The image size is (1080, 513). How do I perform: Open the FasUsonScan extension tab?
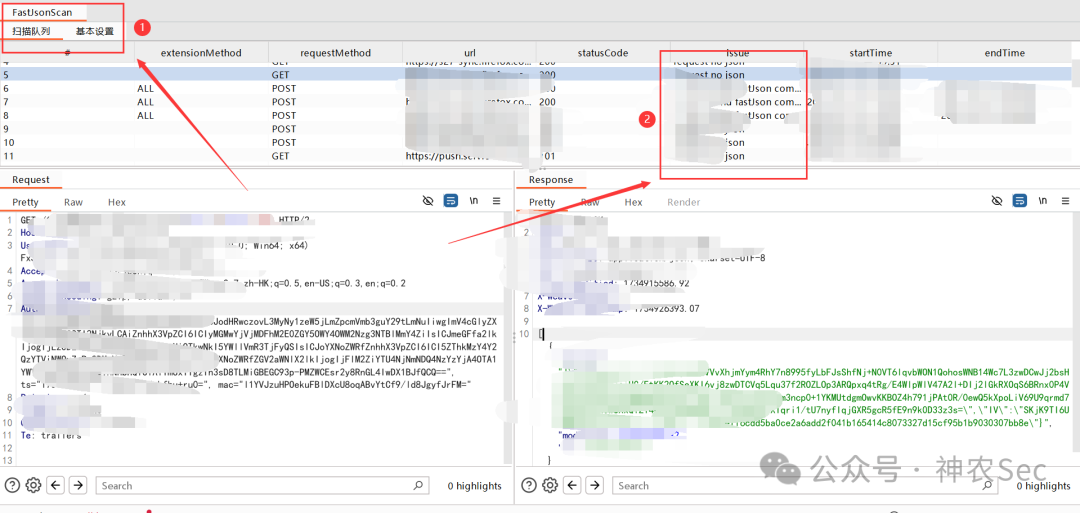pos(41,12)
